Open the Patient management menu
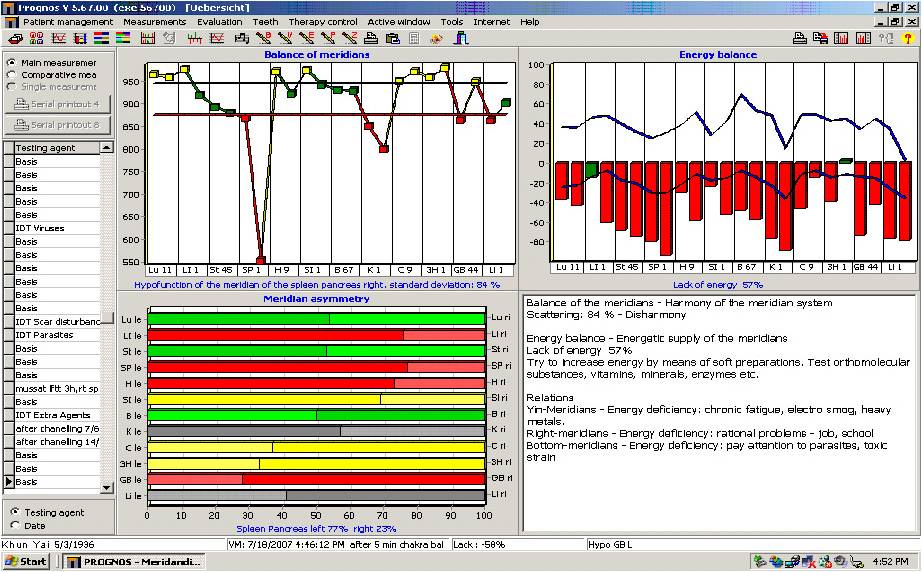 coord(68,22)
